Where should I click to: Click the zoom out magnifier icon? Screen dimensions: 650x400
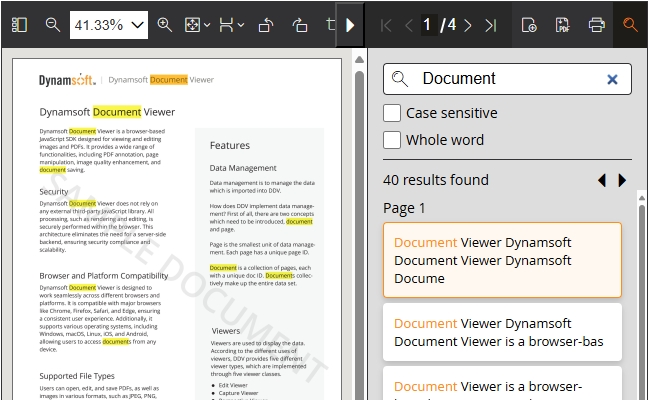click(53, 25)
